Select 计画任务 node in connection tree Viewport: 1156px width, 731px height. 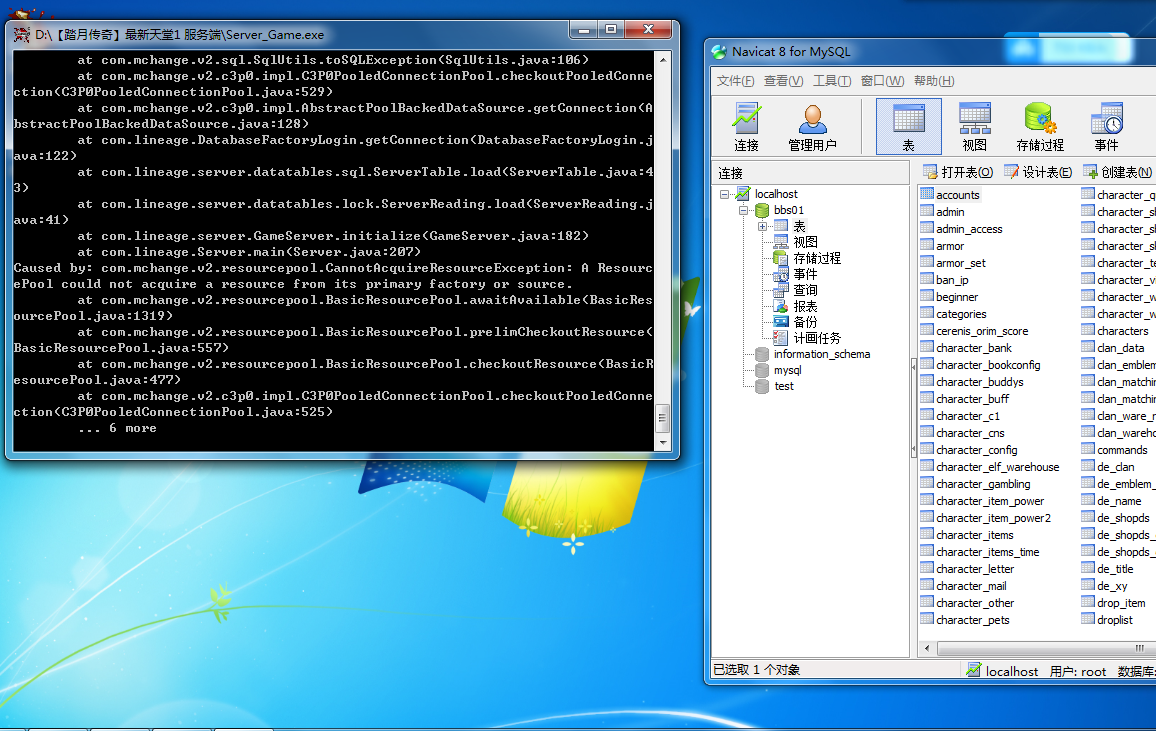pos(817,338)
